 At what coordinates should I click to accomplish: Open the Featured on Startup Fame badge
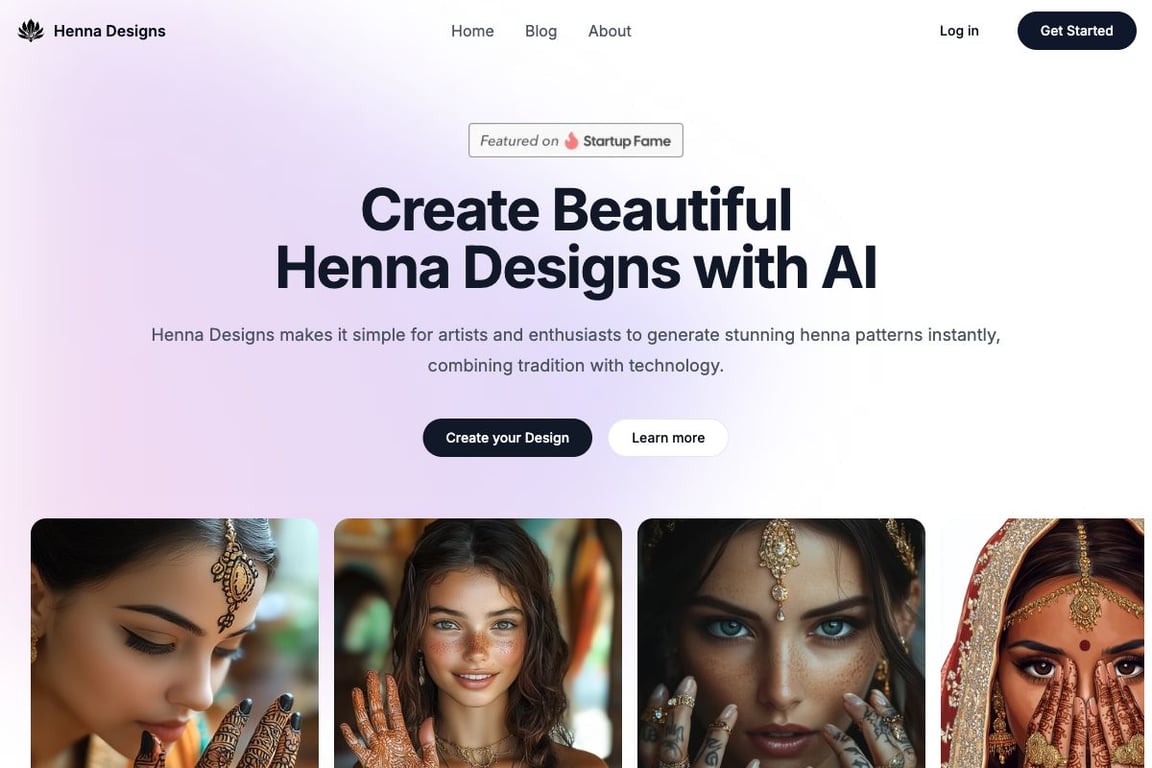[x=576, y=140]
